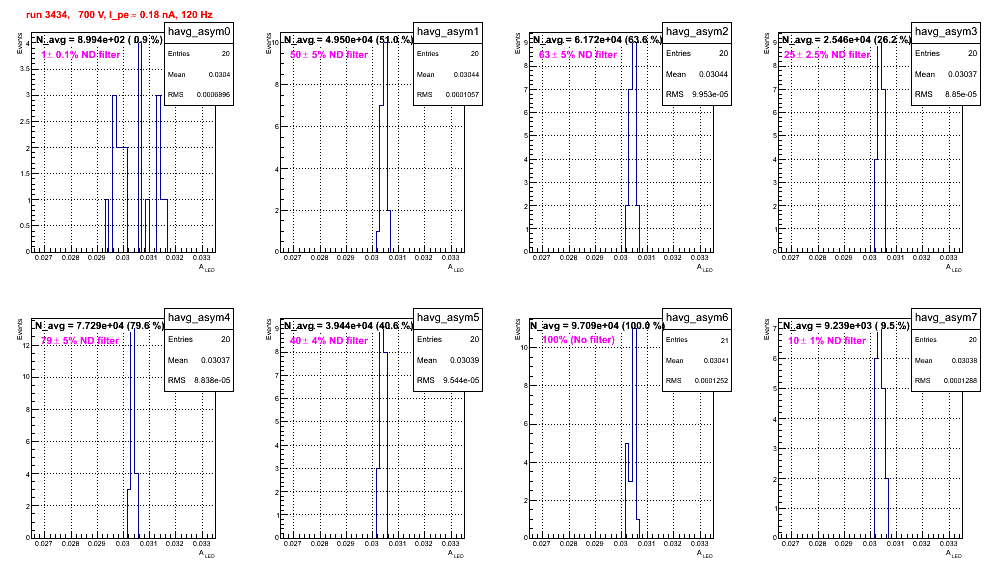This screenshot has width=996, height=572.
Task: Pick the magenta 10± 1% ND filter label
Action: 827,341
